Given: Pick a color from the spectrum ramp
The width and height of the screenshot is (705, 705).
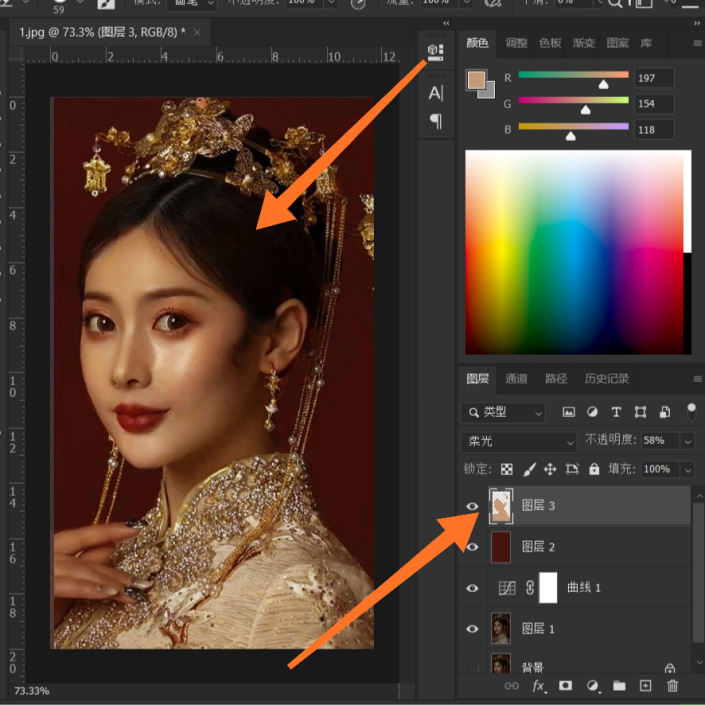Looking at the screenshot, I should [x=574, y=252].
